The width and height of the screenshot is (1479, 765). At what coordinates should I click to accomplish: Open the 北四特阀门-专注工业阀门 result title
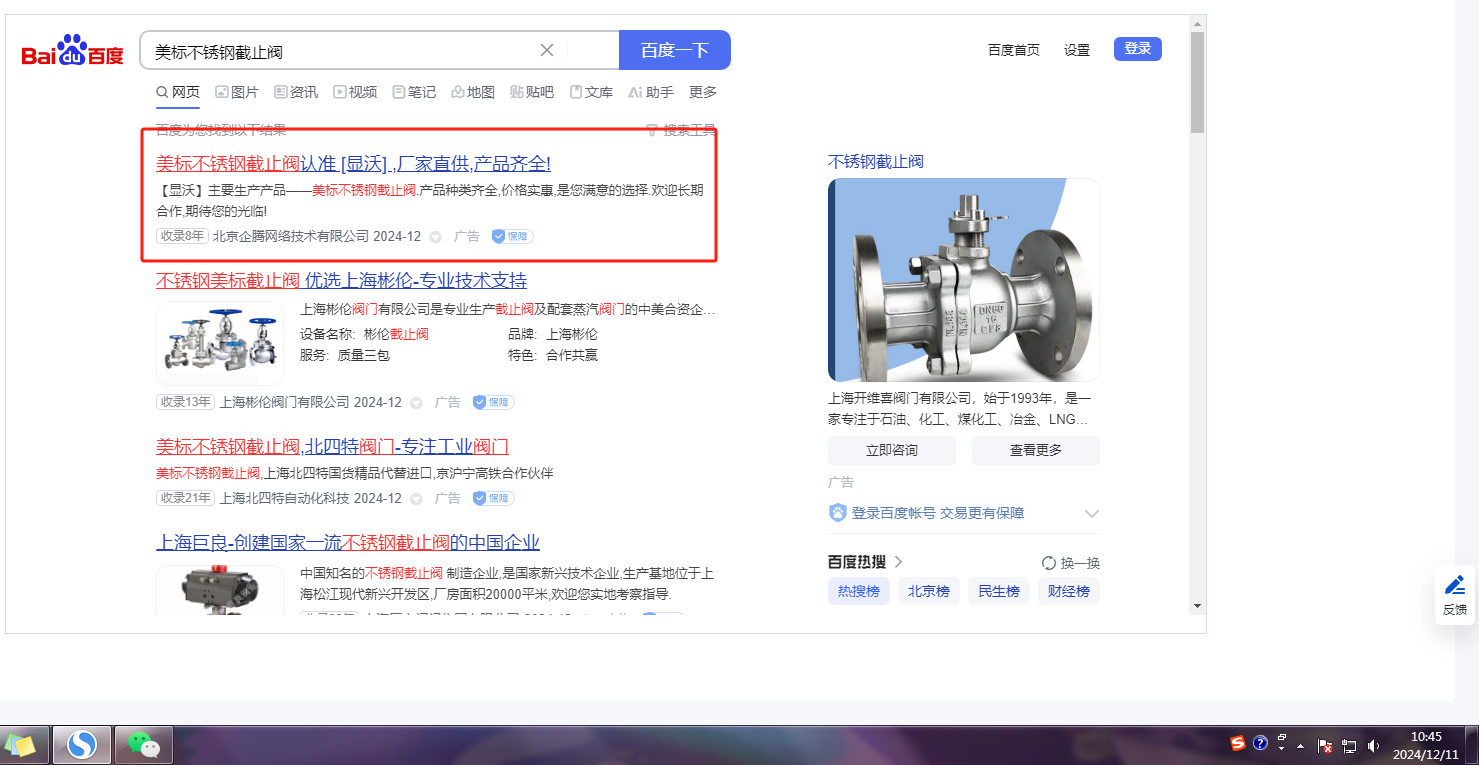(332, 446)
